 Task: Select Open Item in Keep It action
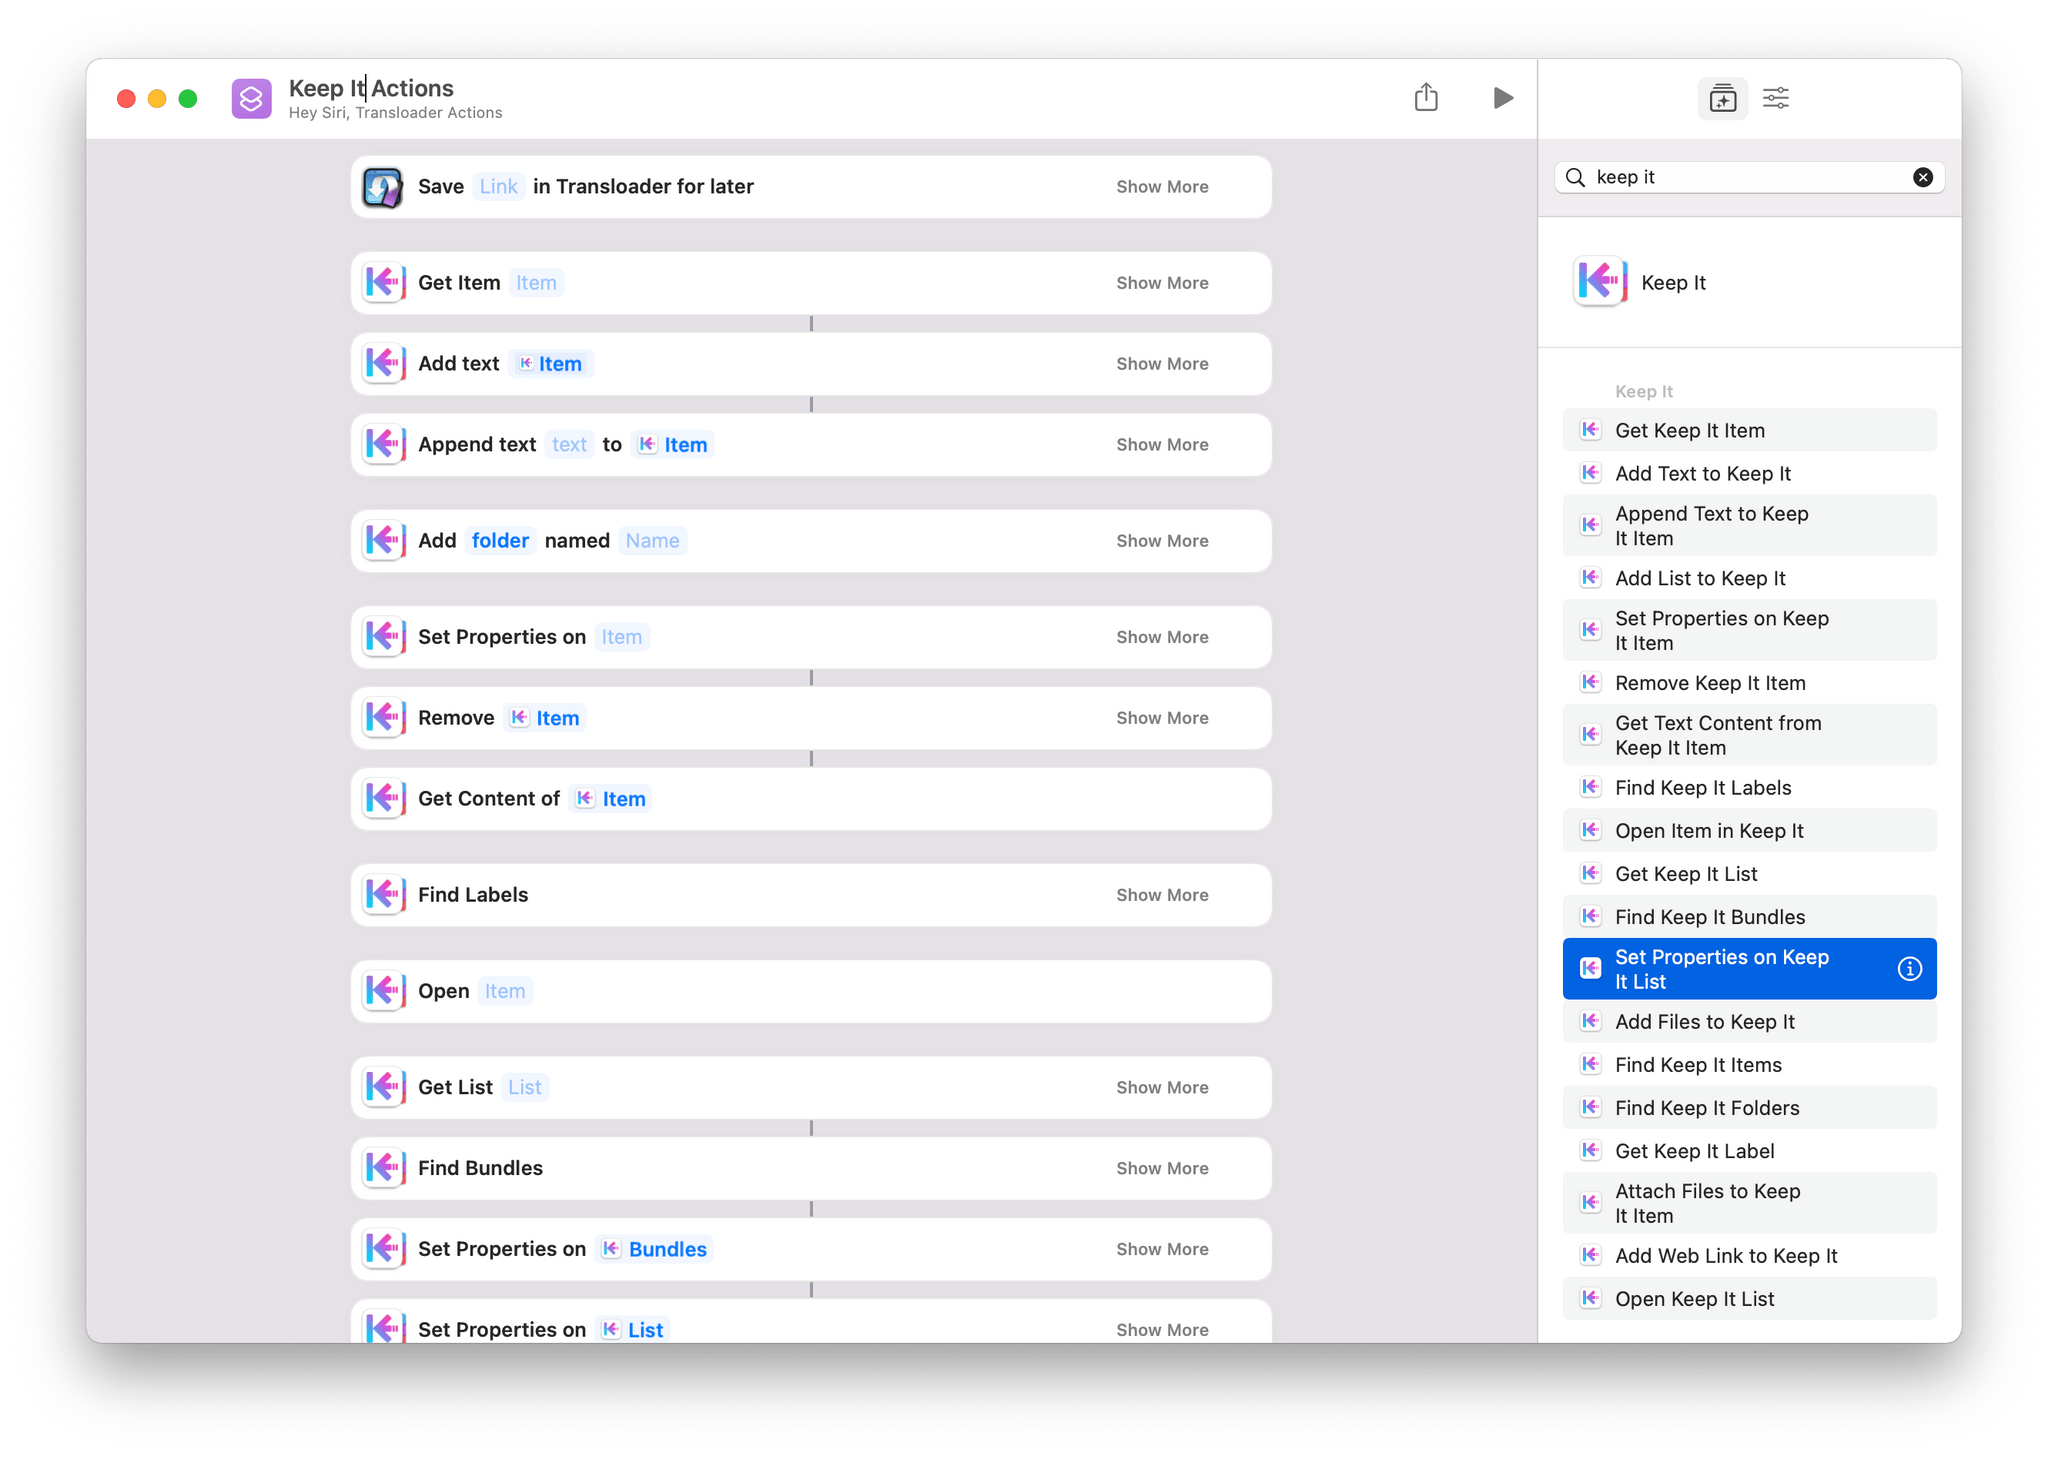pos(1749,831)
